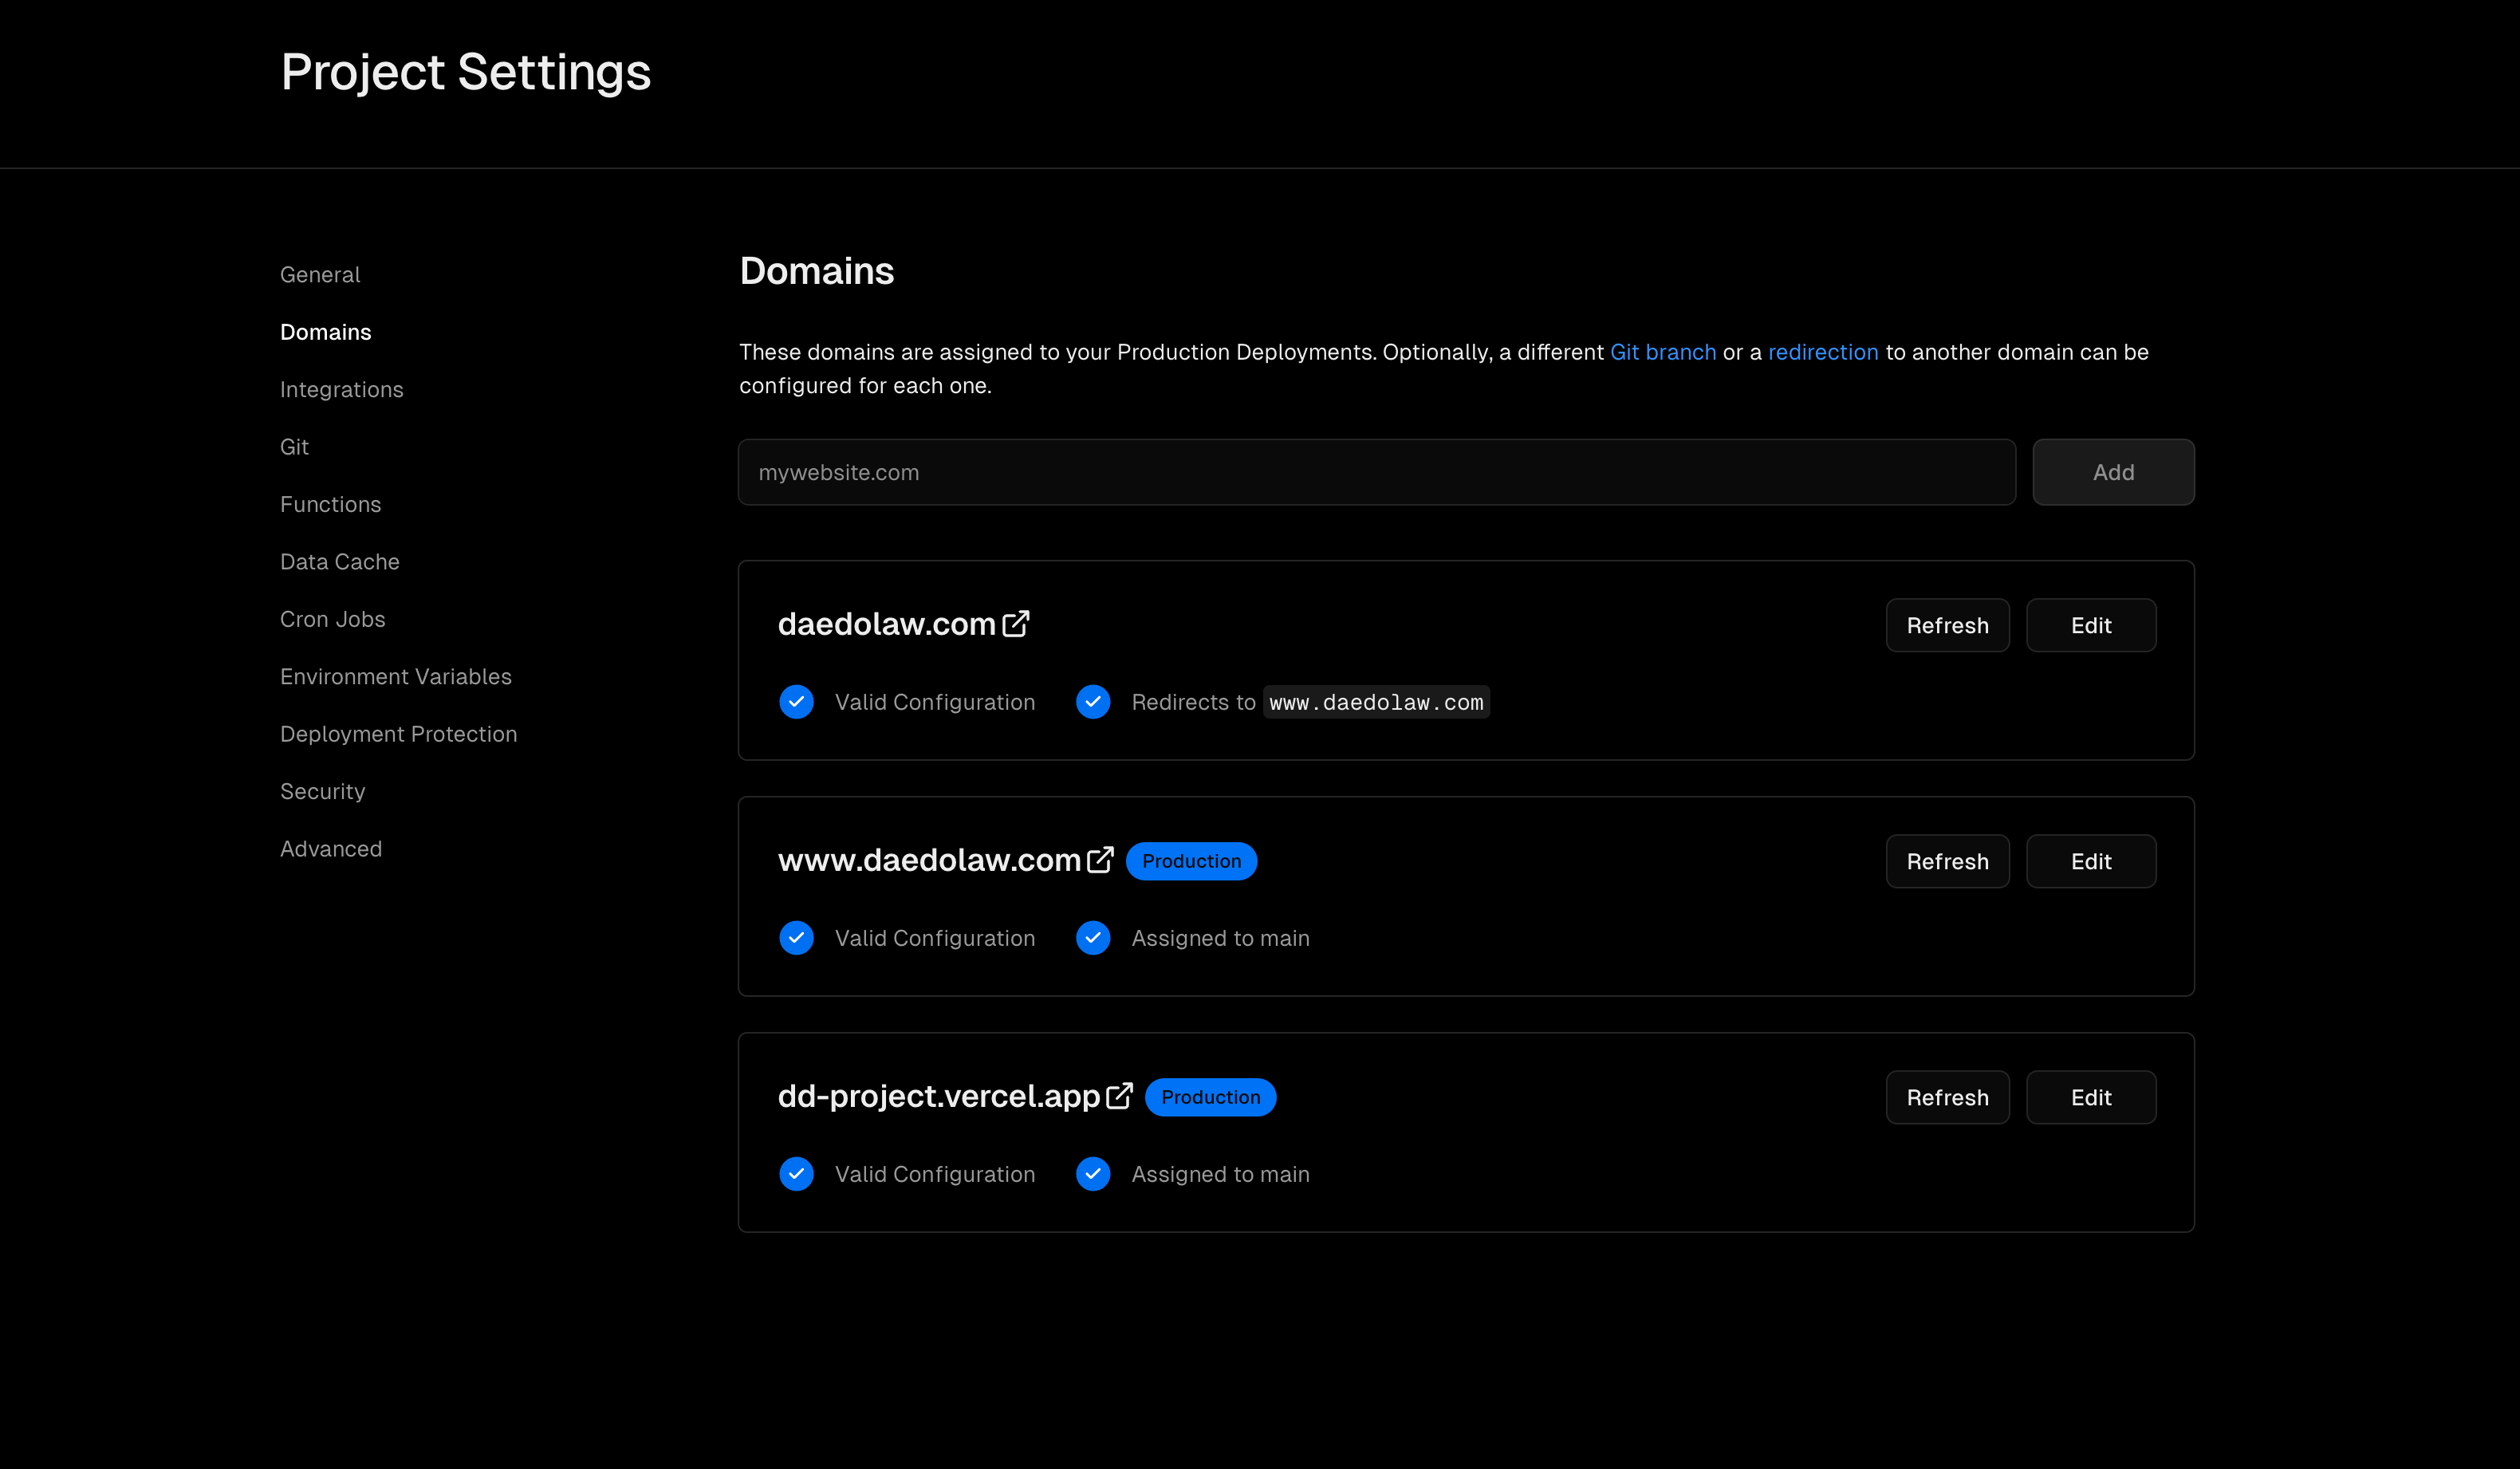Select Domains in settings sidebar
2520x1469 pixels.
pyautogui.click(x=326, y=332)
